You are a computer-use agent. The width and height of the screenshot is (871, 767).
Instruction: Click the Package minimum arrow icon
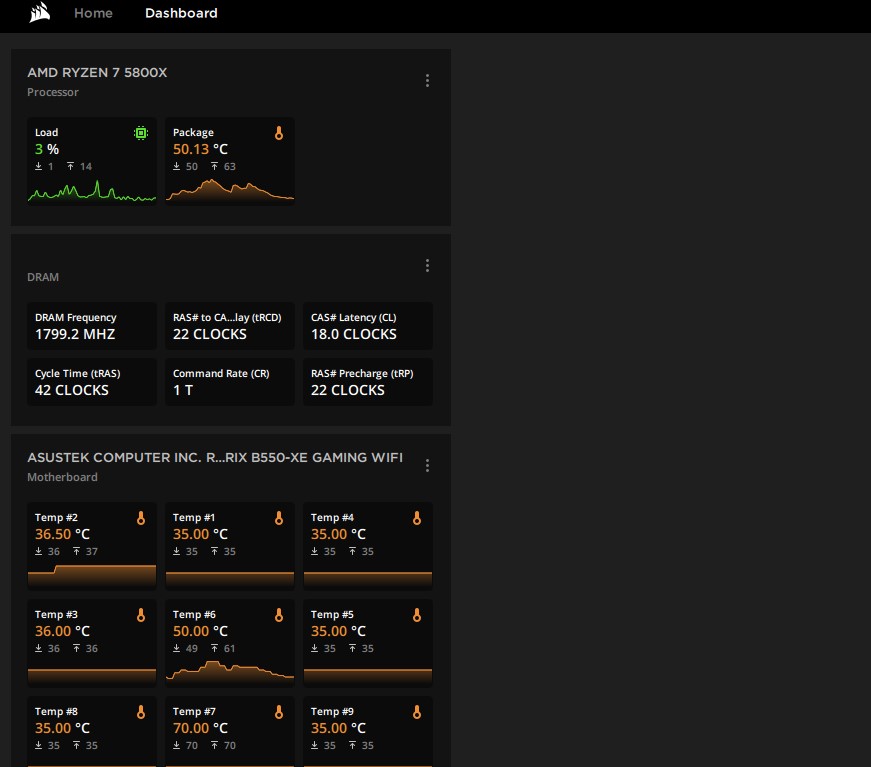pyautogui.click(x=176, y=166)
